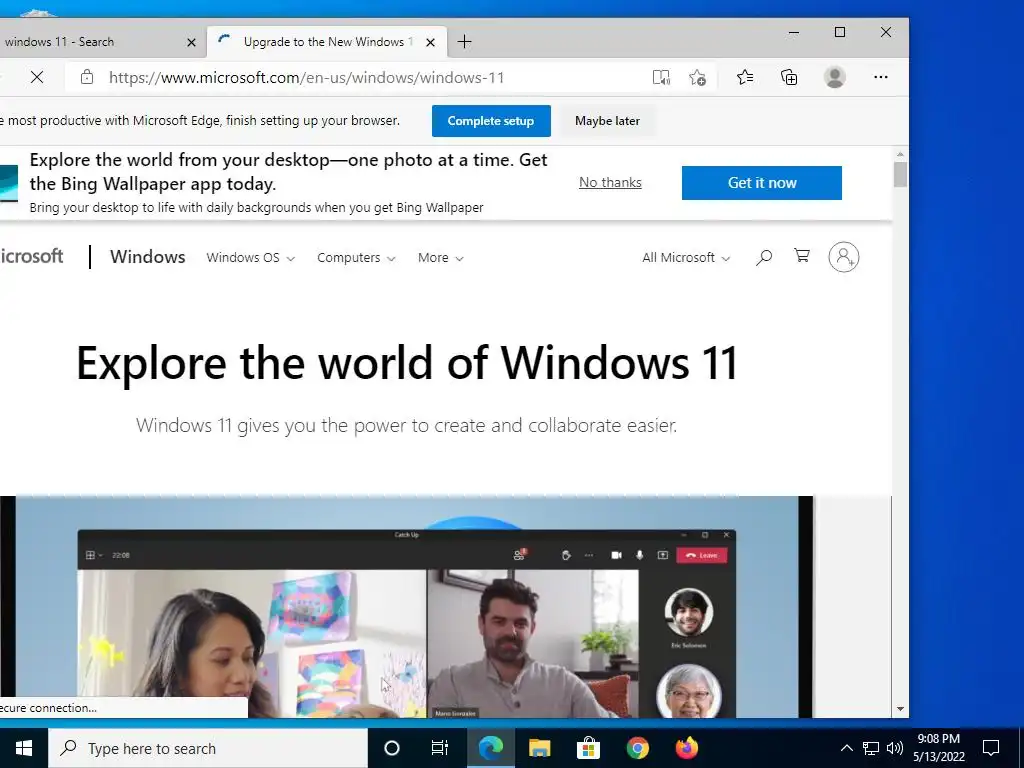
Task: Expand the Windows OS menu
Action: pos(251,257)
